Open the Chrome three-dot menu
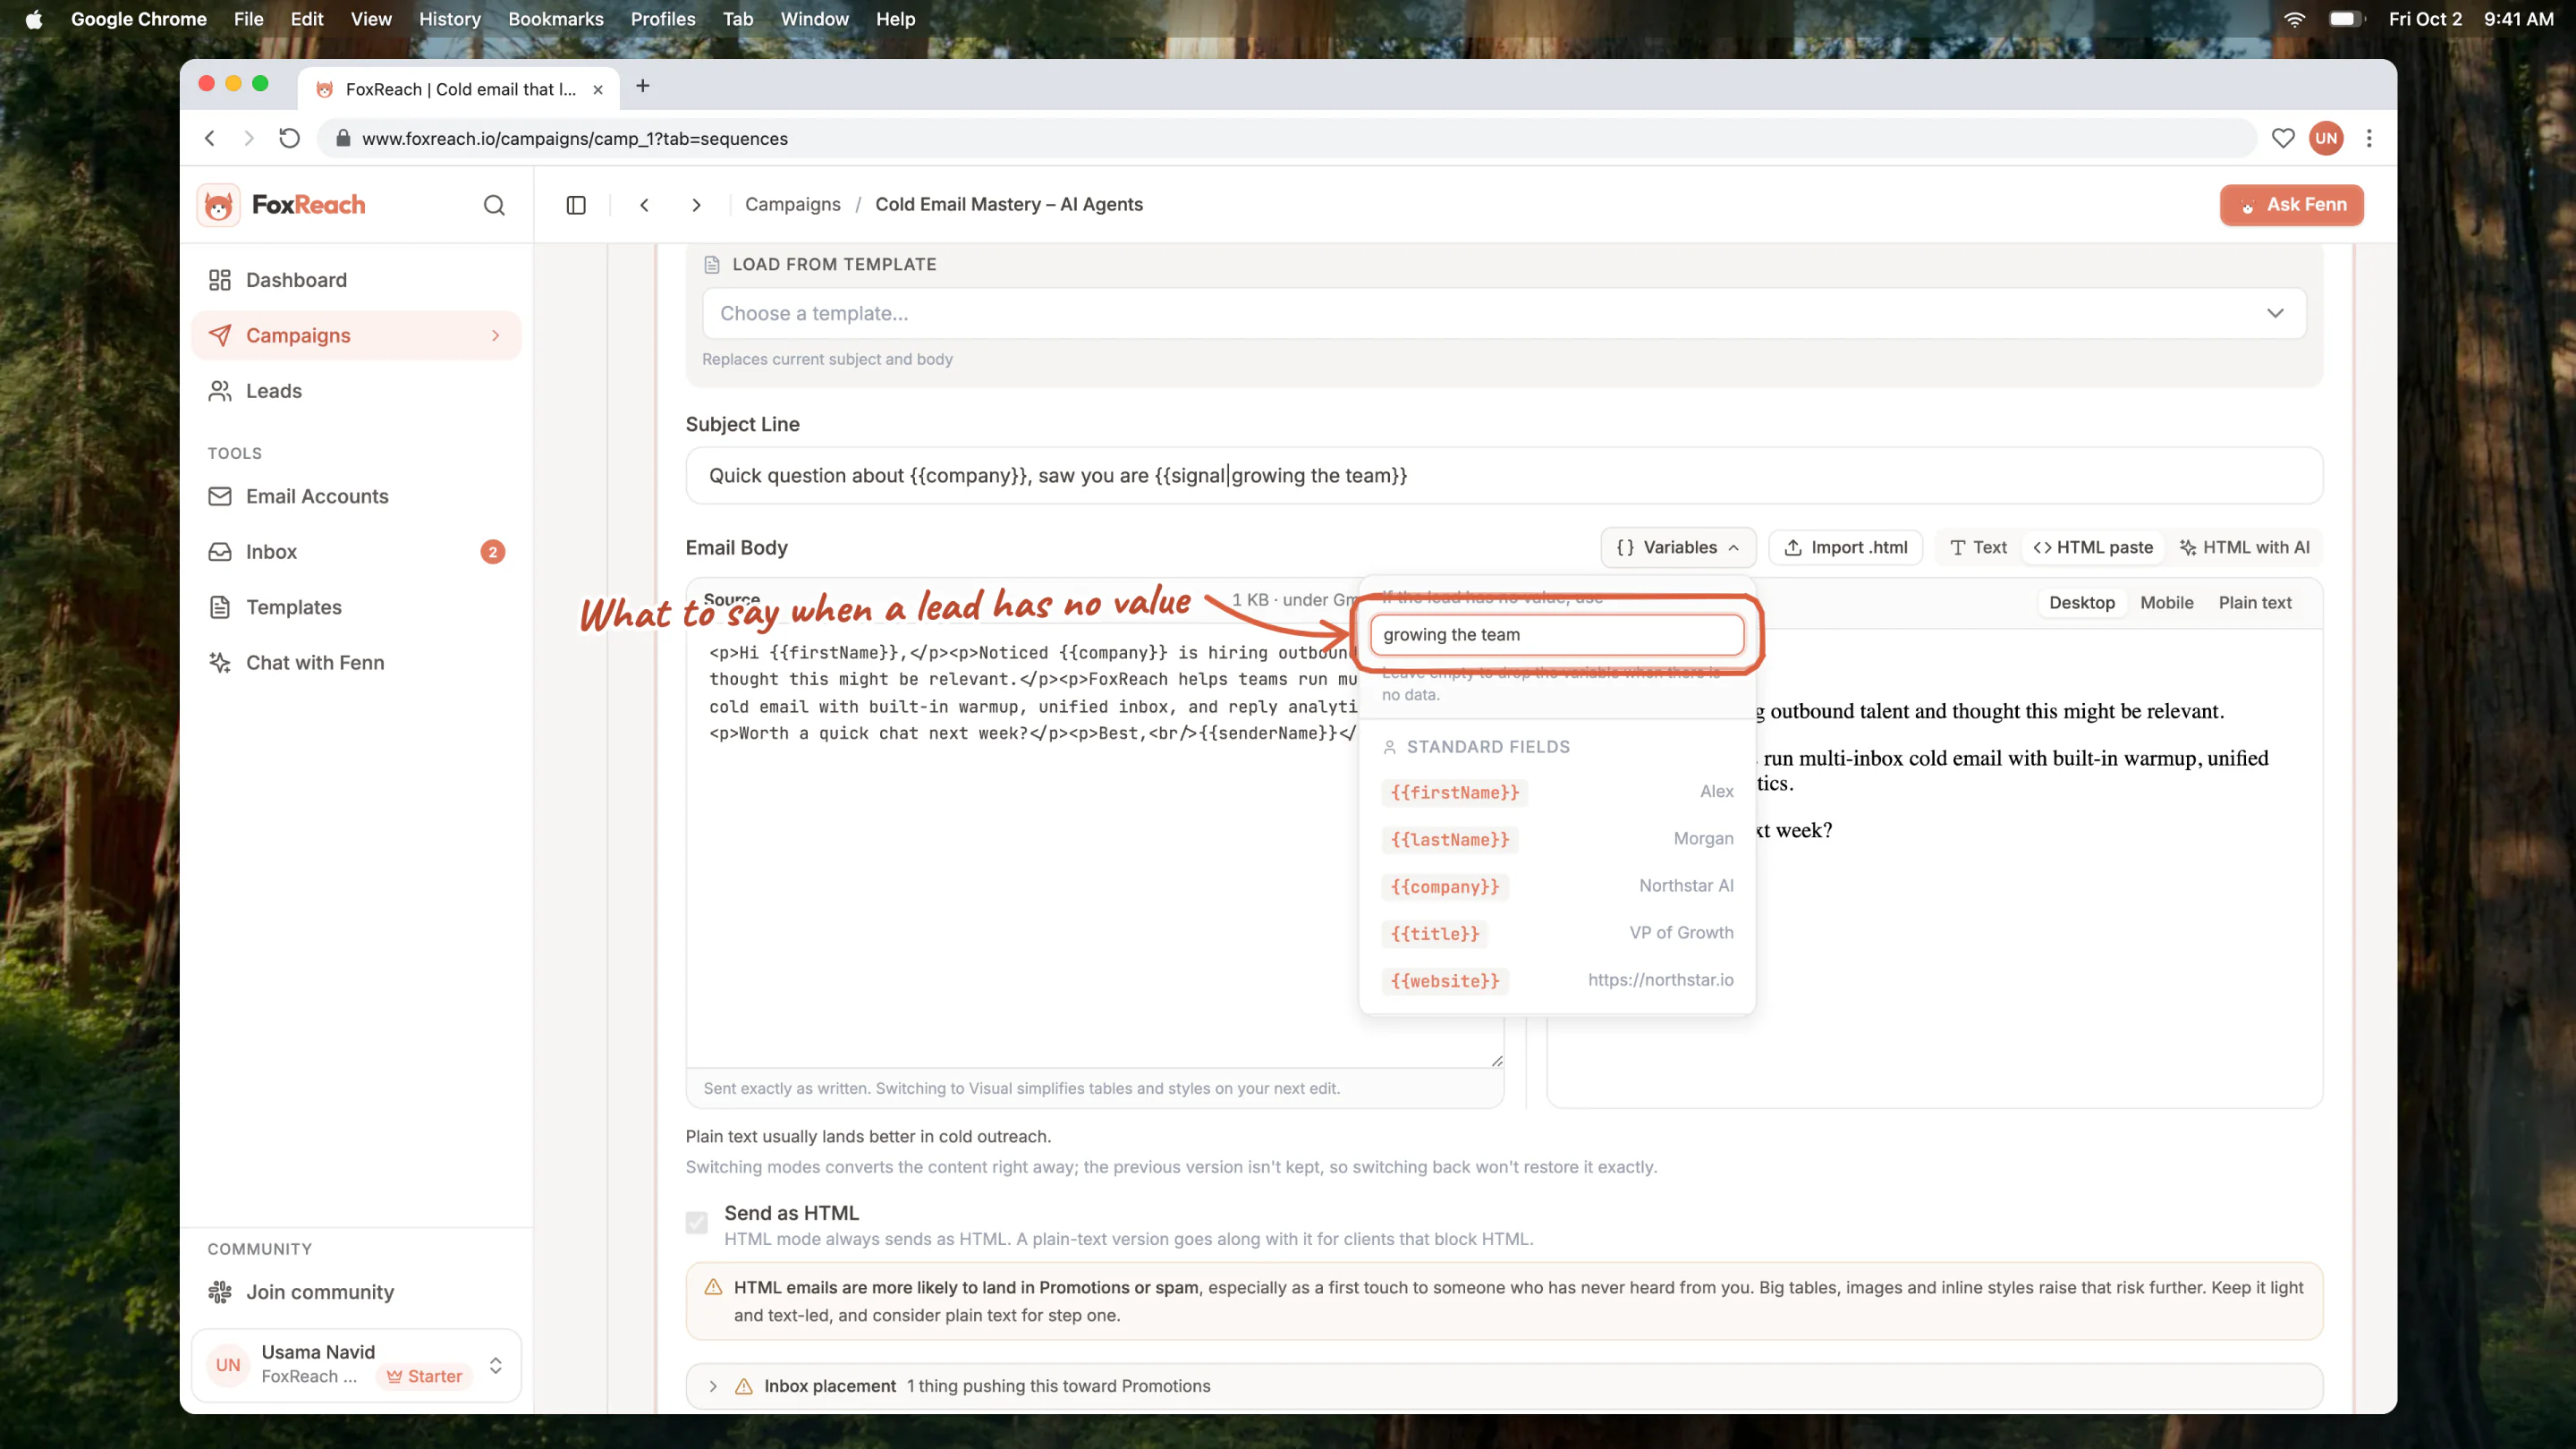The width and height of the screenshot is (2576, 1449). tap(2369, 139)
